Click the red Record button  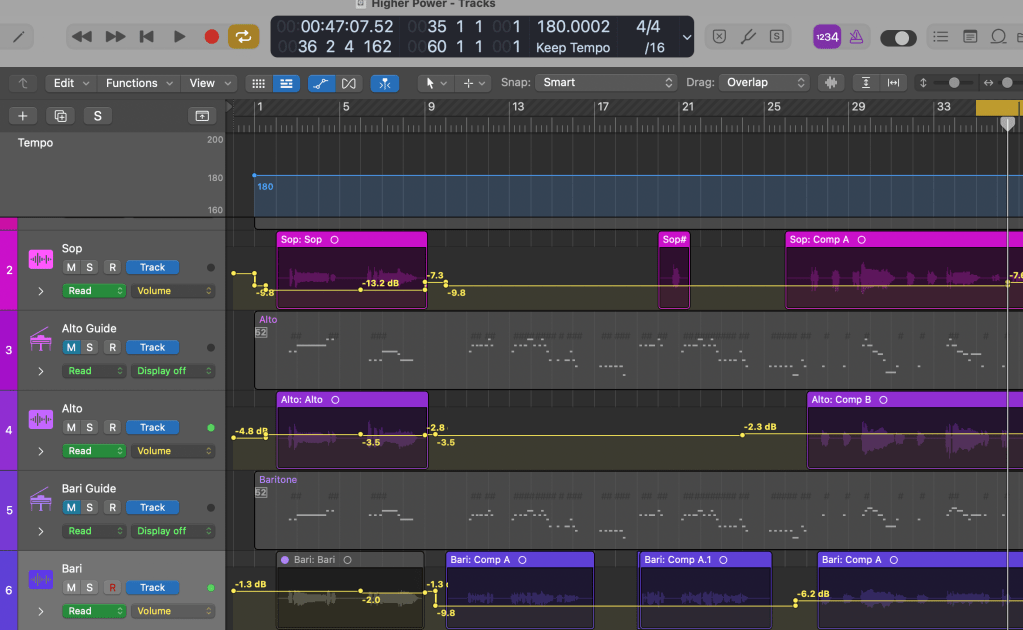coord(211,37)
